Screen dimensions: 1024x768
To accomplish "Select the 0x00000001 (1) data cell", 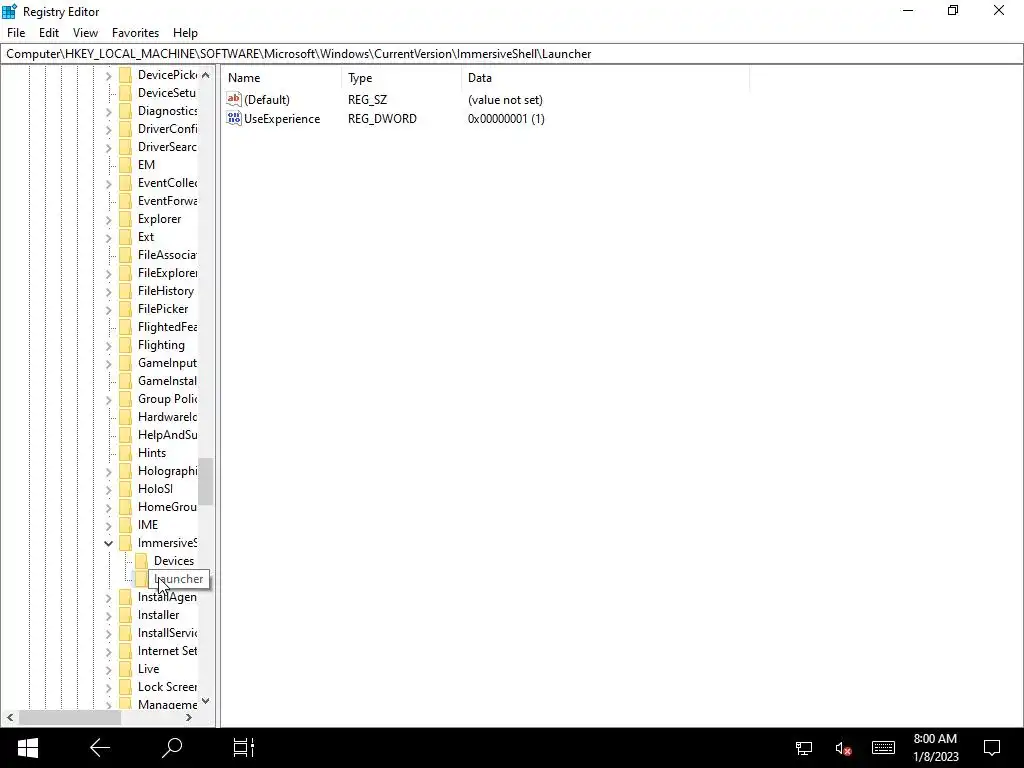I will [506, 119].
